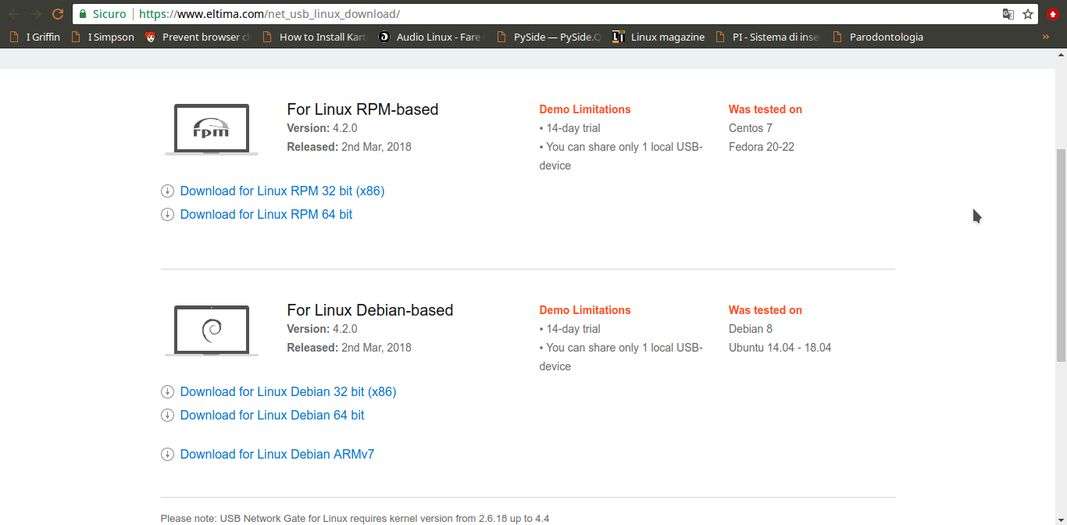Click the green secure padlock icon
This screenshot has width=1067, height=525.
[x=83, y=14]
